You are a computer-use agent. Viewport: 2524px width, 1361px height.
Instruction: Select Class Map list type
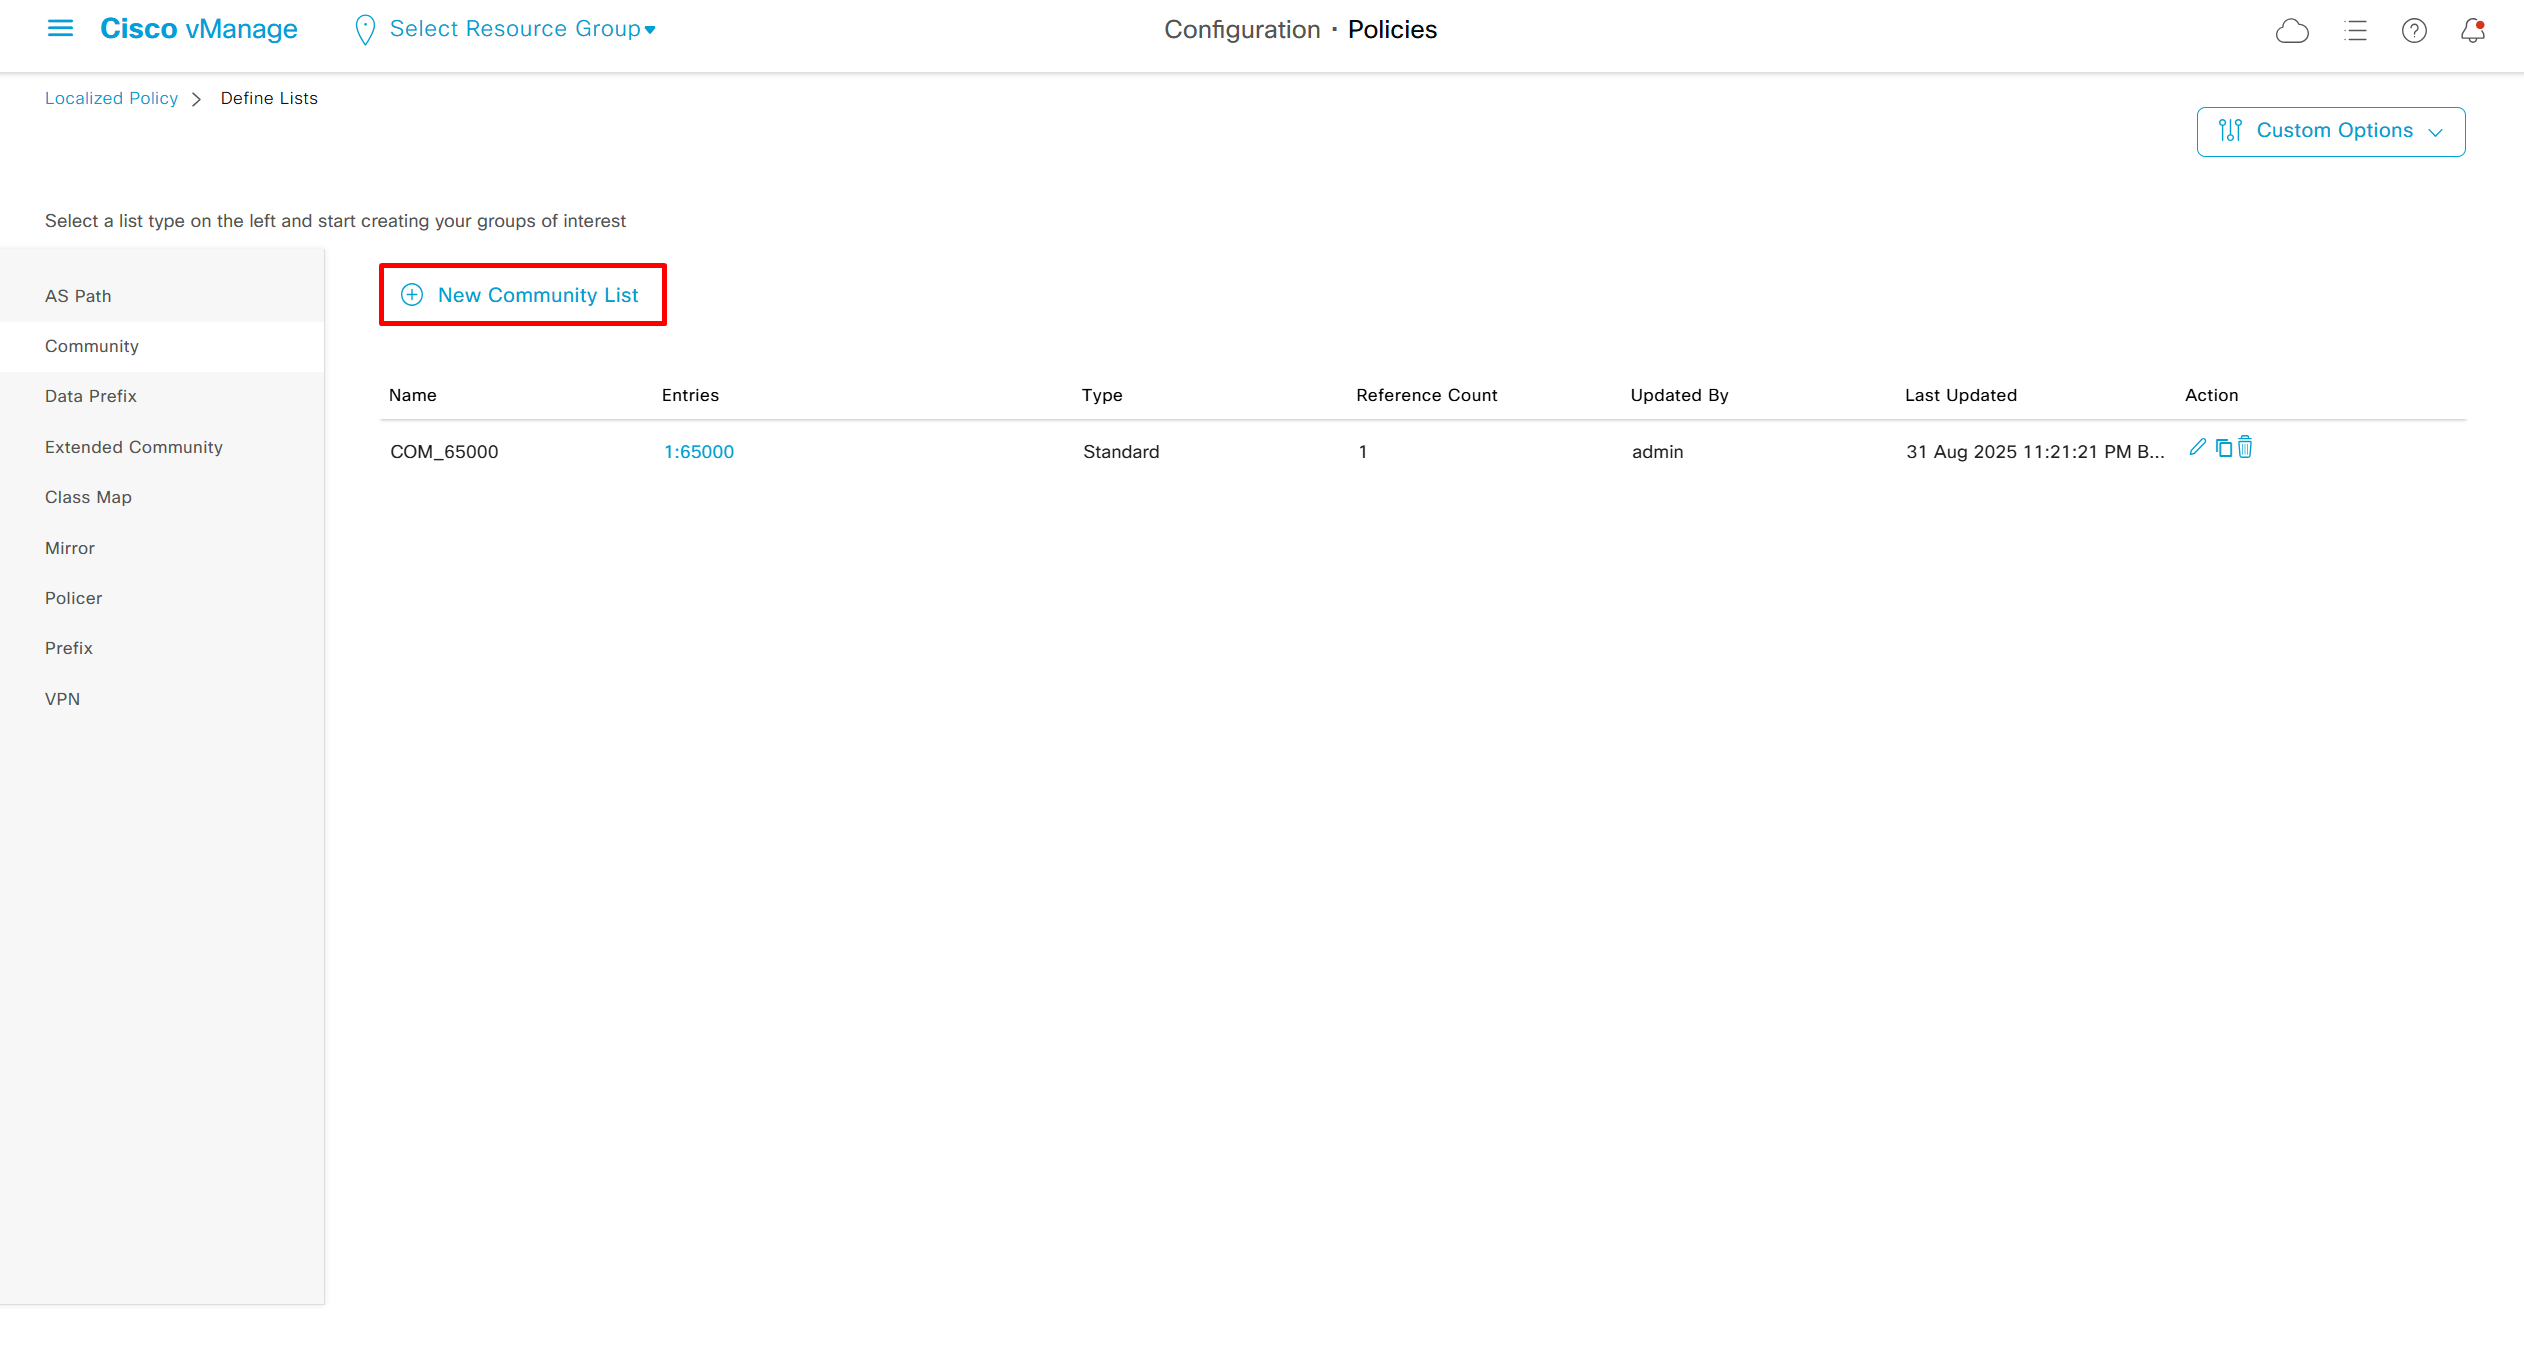pos(88,497)
